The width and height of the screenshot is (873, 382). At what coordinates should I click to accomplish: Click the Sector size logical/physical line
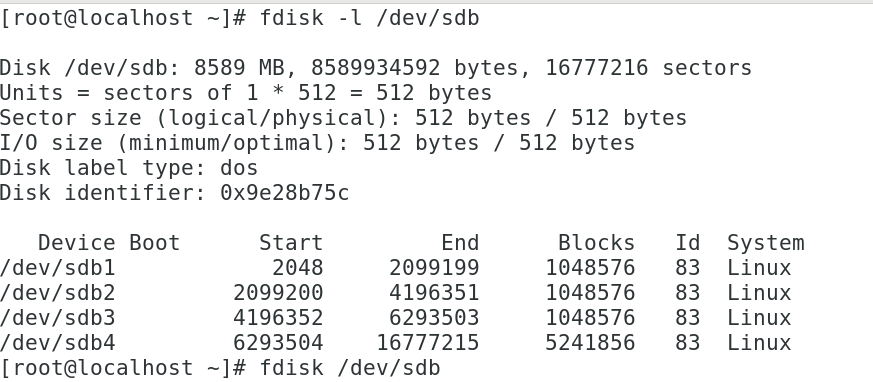tap(344, 118)
